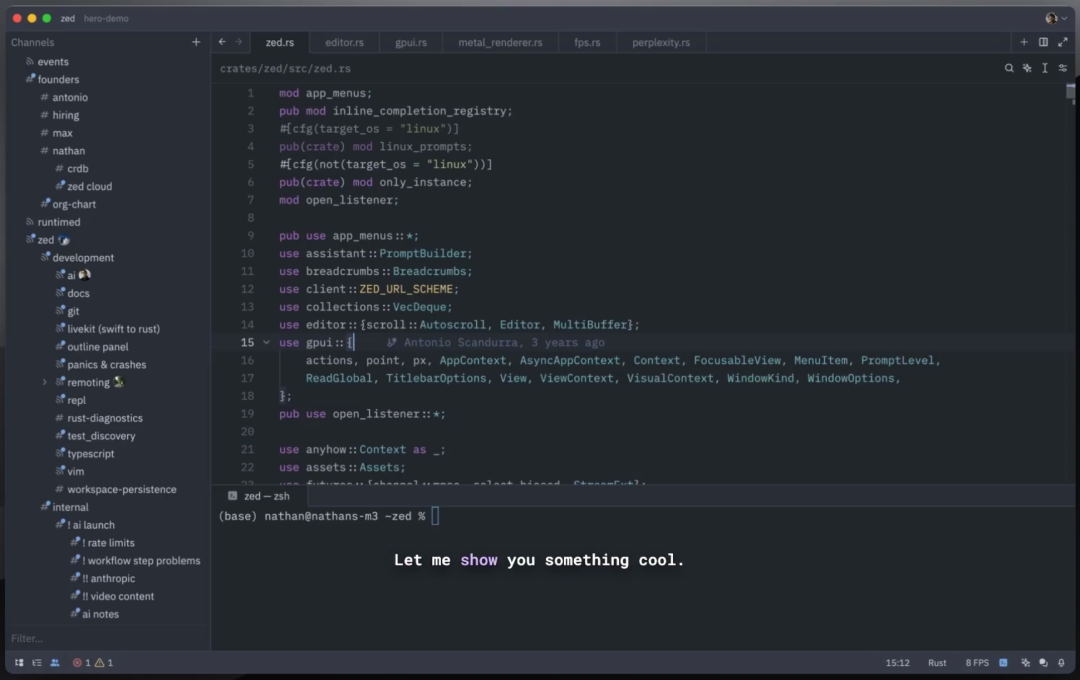Expand the remoting channel in the sidebar
Viewport: 1080px width, 680px height.
[x=44, y=382]
